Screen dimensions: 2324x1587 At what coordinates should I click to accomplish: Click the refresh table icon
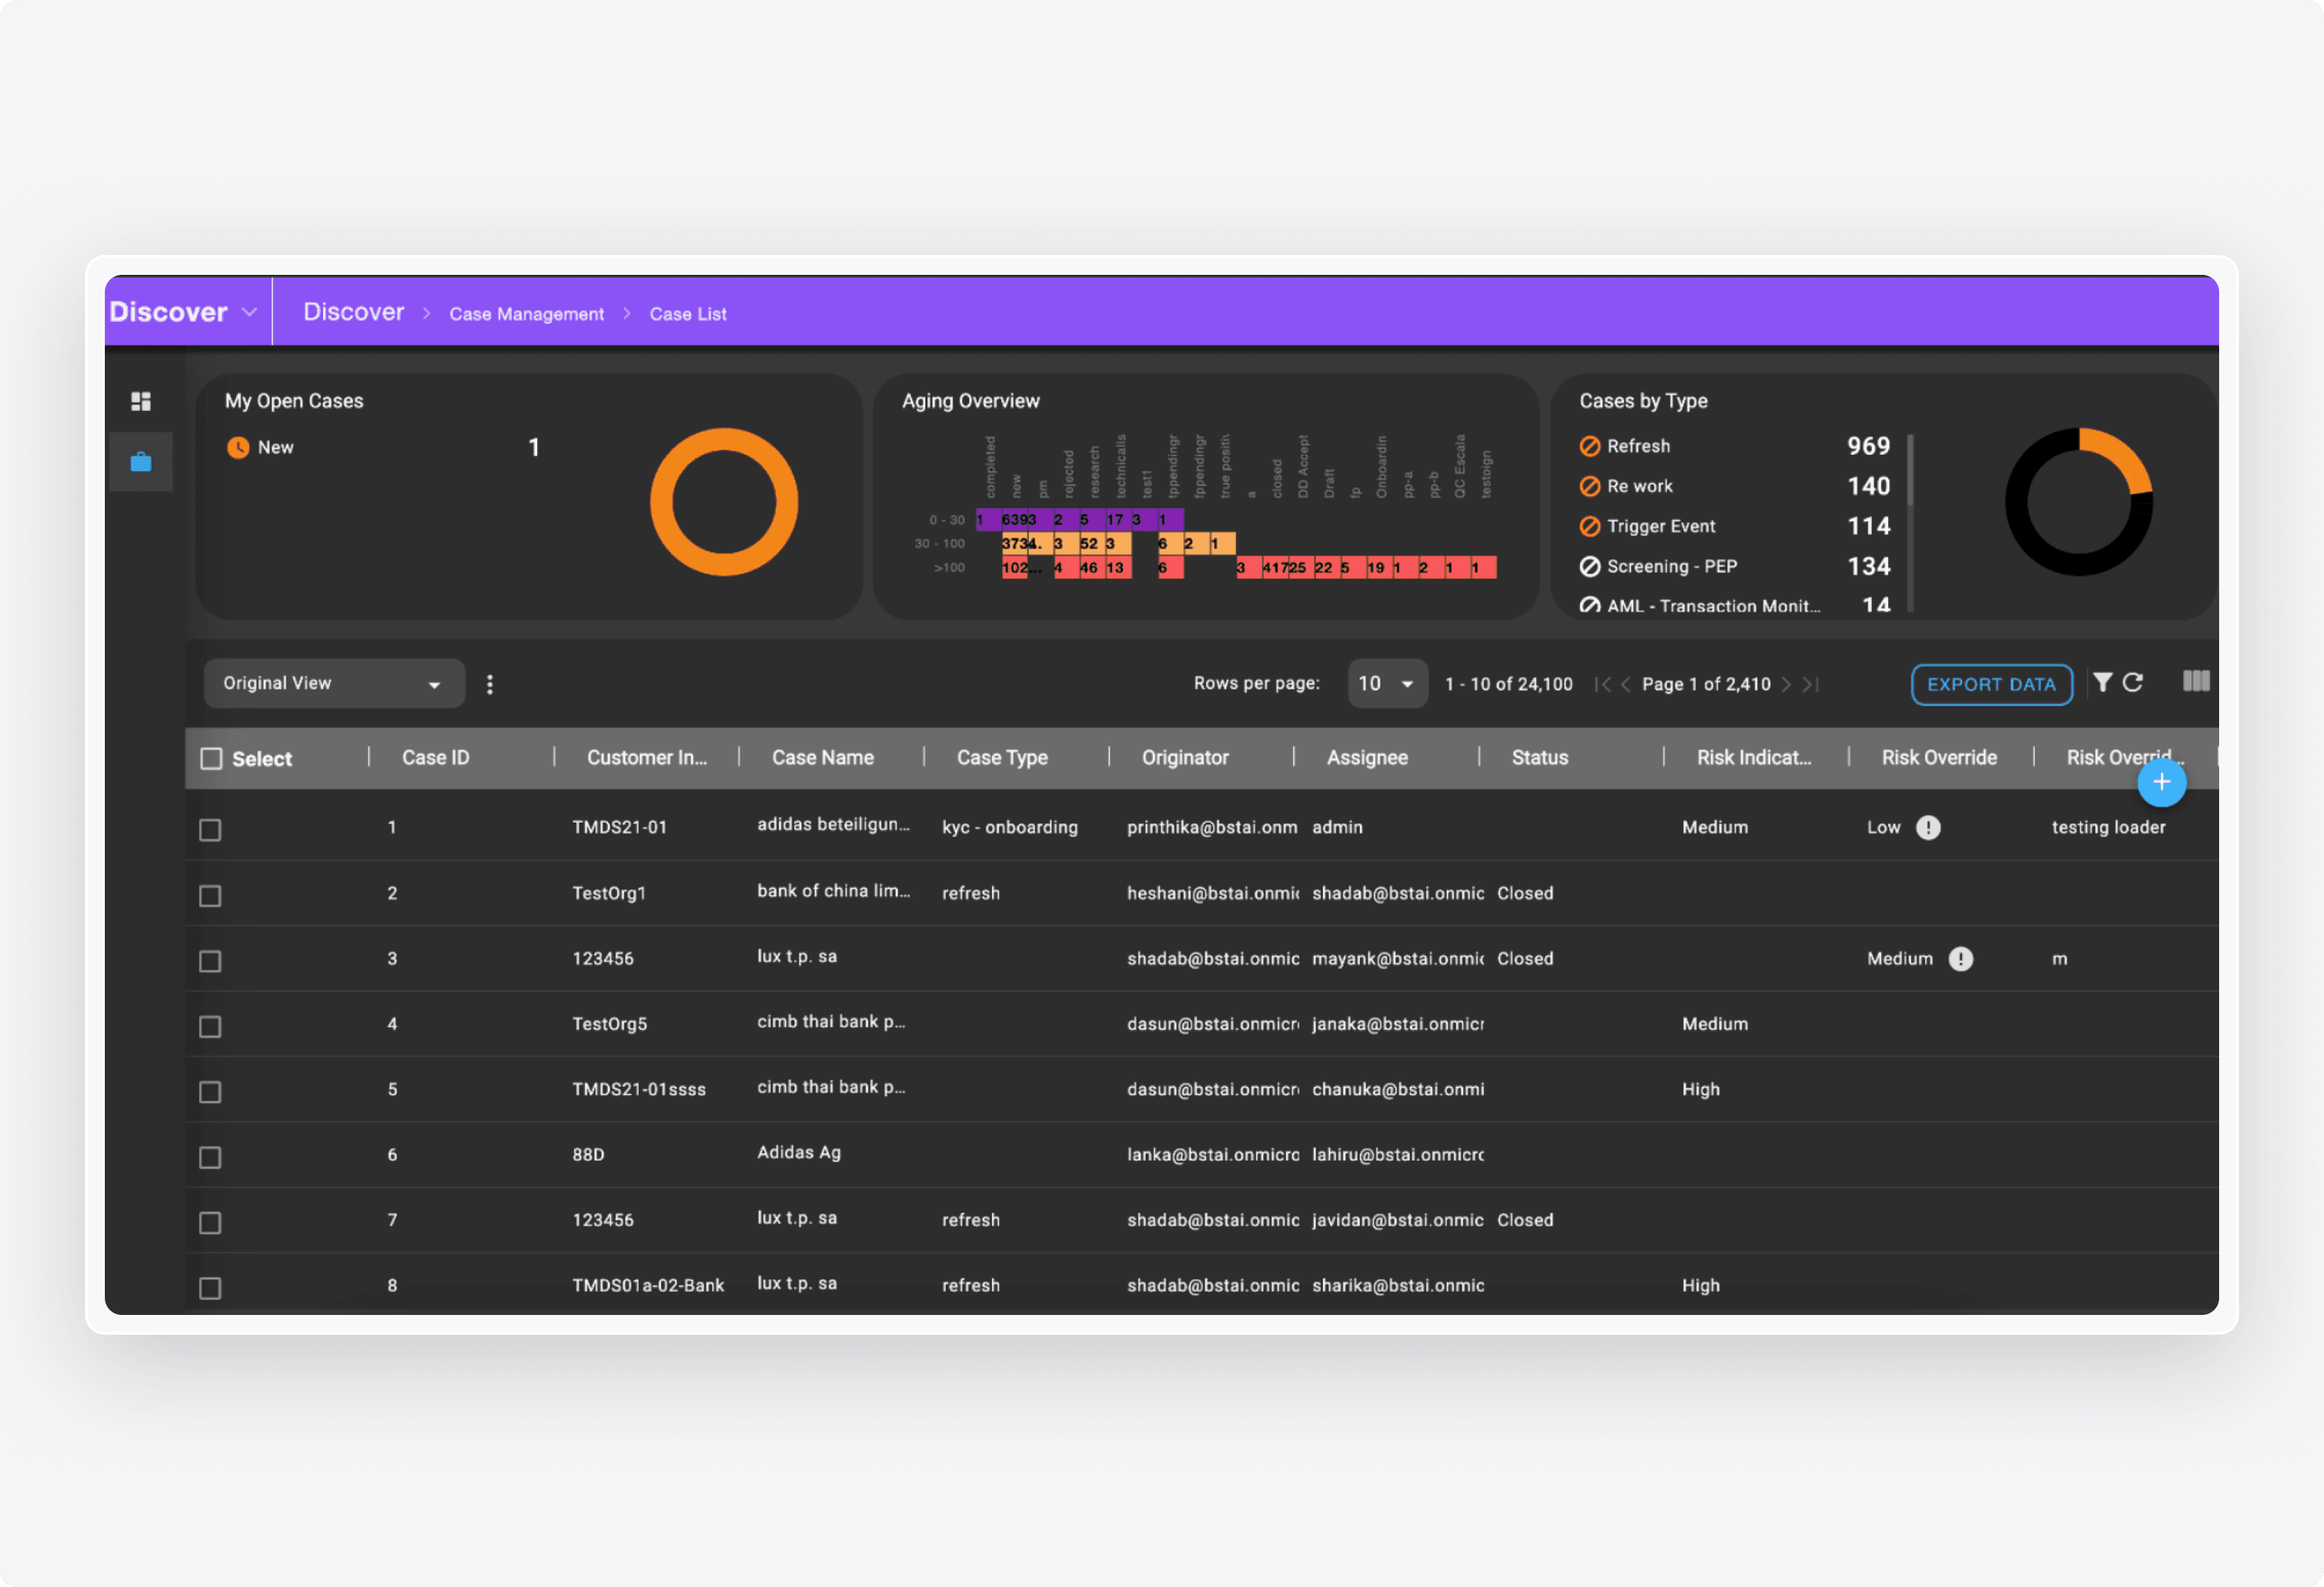2133,682
